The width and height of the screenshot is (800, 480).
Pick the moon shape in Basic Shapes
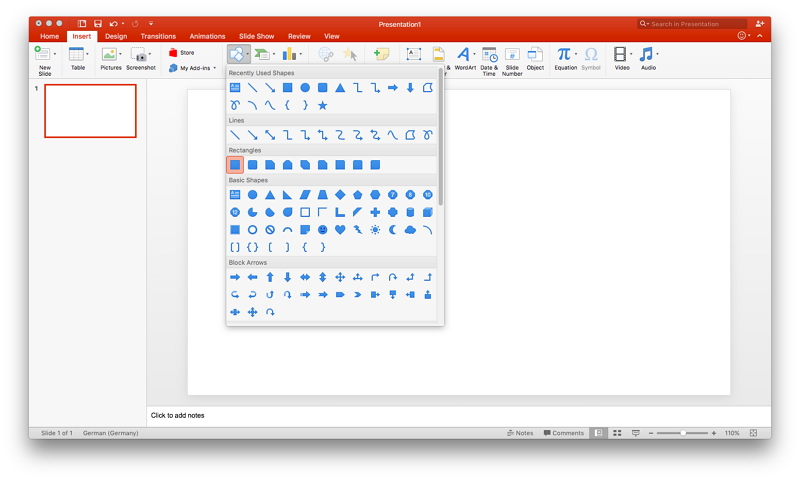[x=392, y=230]
